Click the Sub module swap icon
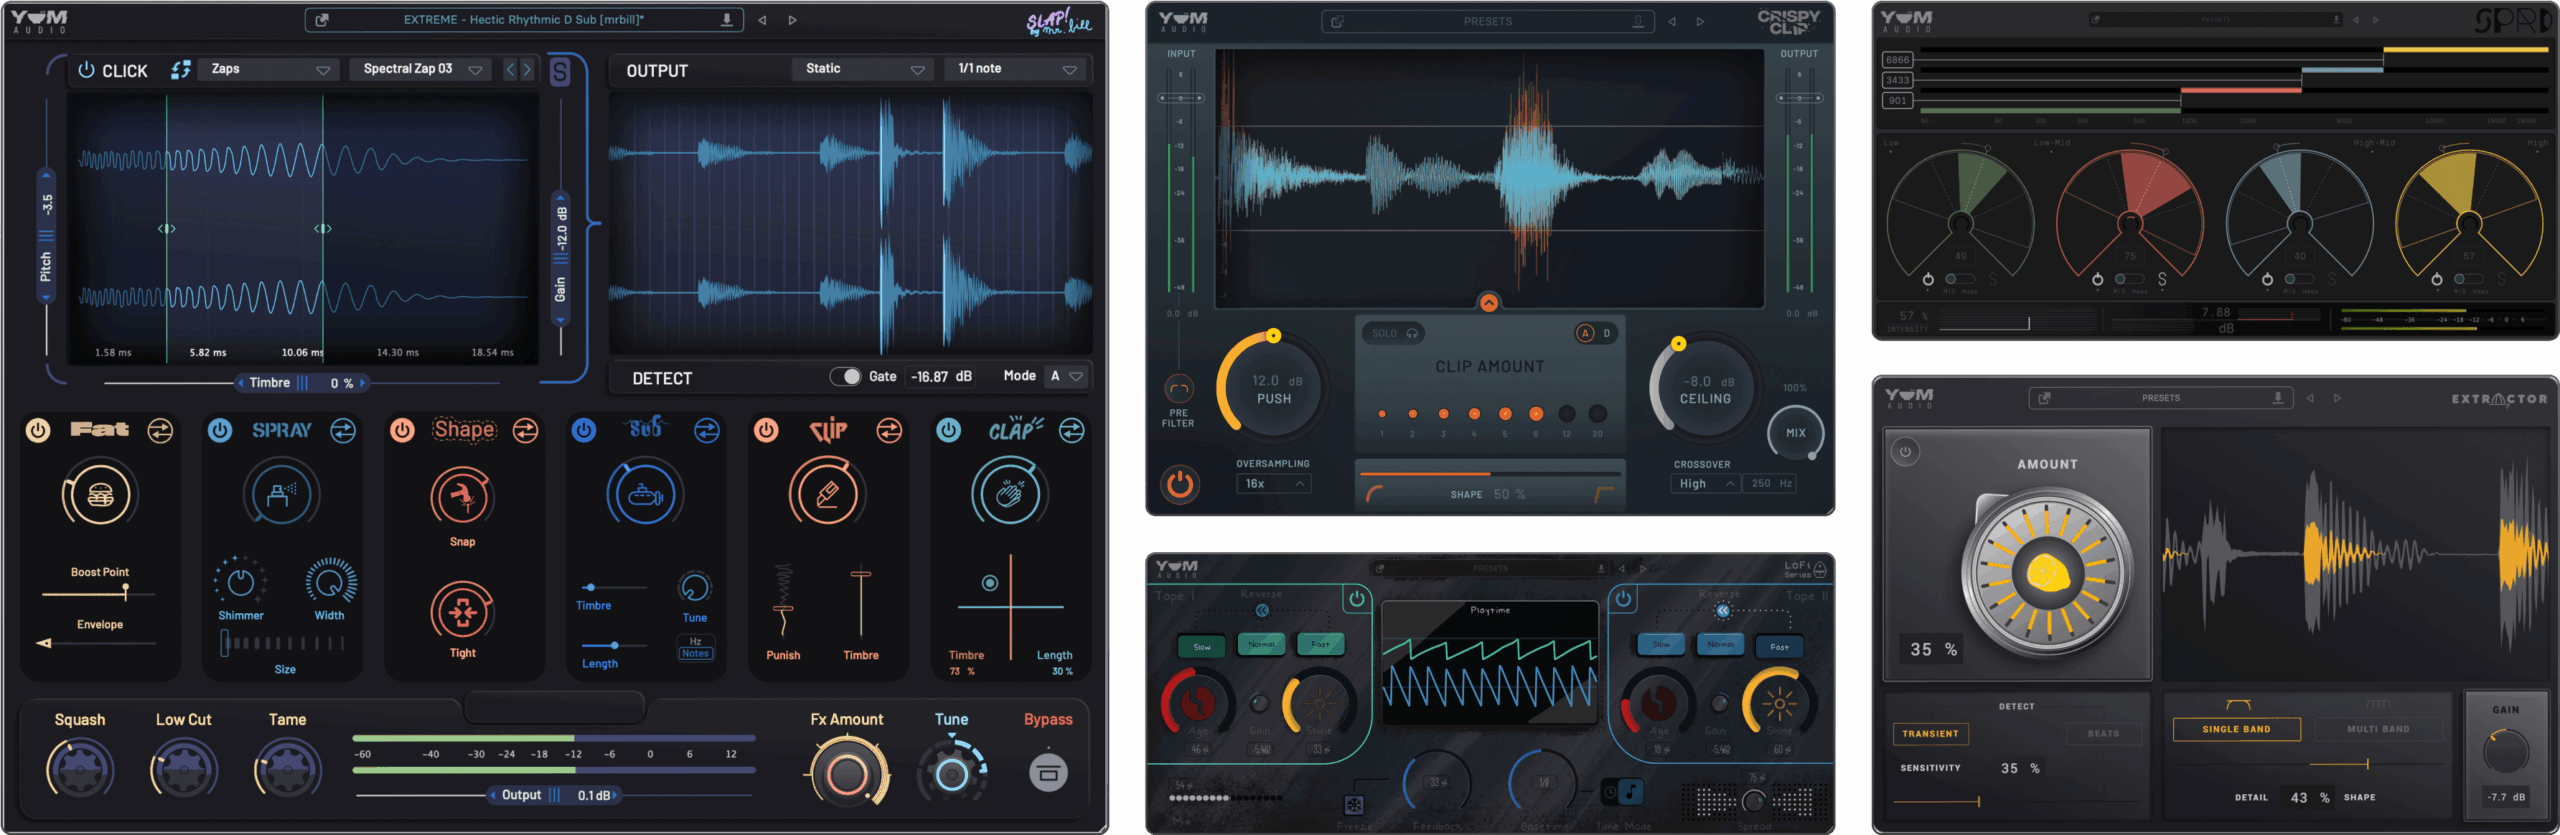The height and width of the screenshot is (835, 2560). [x=707, y=431]
